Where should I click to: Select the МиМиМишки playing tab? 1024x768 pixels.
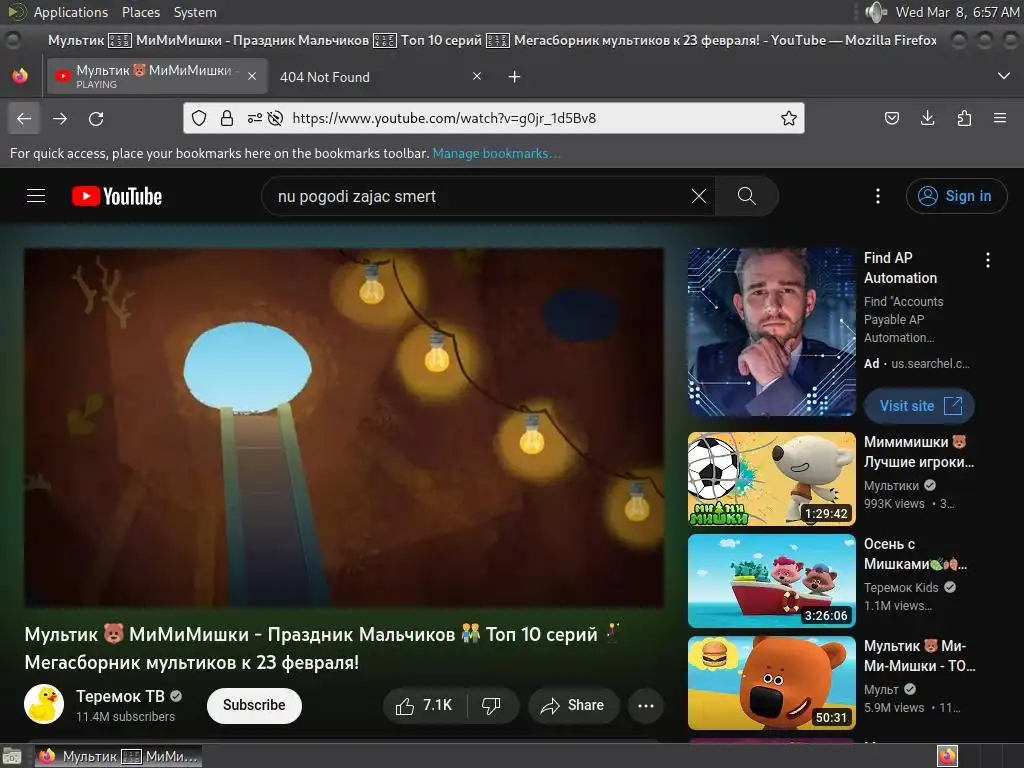157,76
